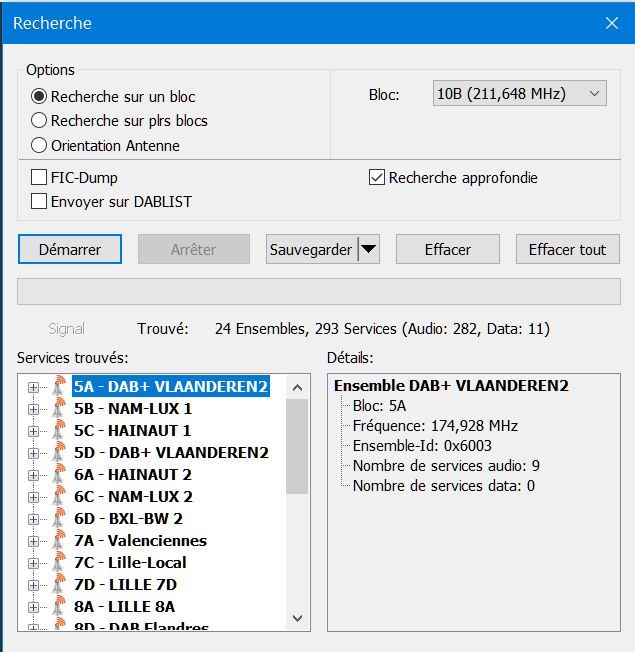Click the antenna icon beside 7C - Lille-Local
635x652 pixels.
pyautogui.click(x=59, y=562)
